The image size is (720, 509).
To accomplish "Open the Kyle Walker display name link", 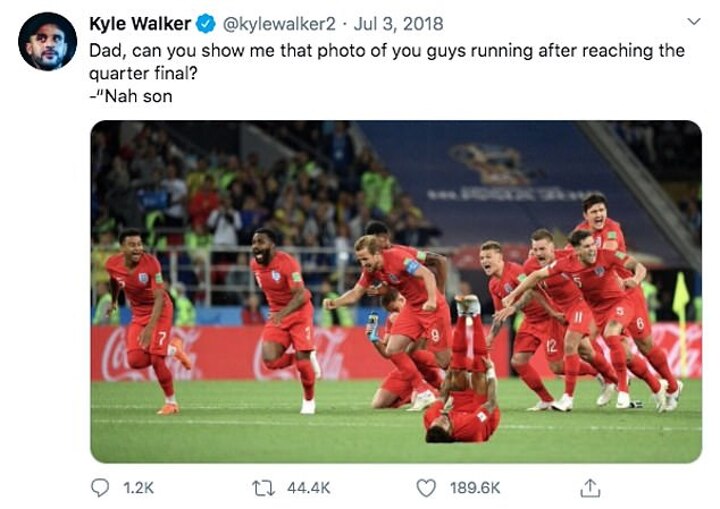I will (x=140, y=23).
